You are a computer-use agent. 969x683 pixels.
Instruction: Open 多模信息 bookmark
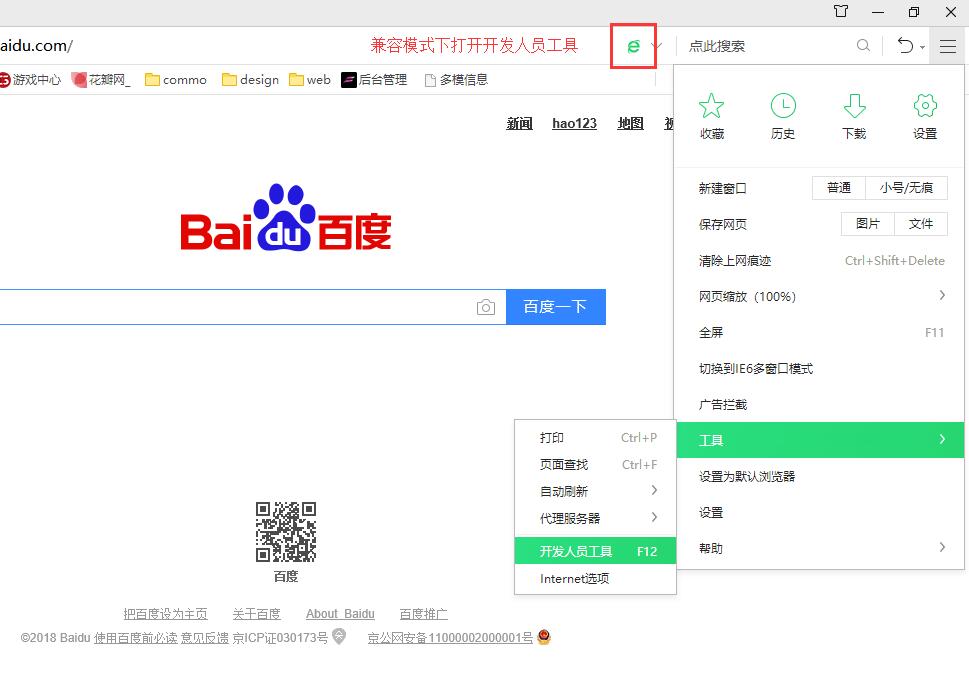tap(457, 80)
